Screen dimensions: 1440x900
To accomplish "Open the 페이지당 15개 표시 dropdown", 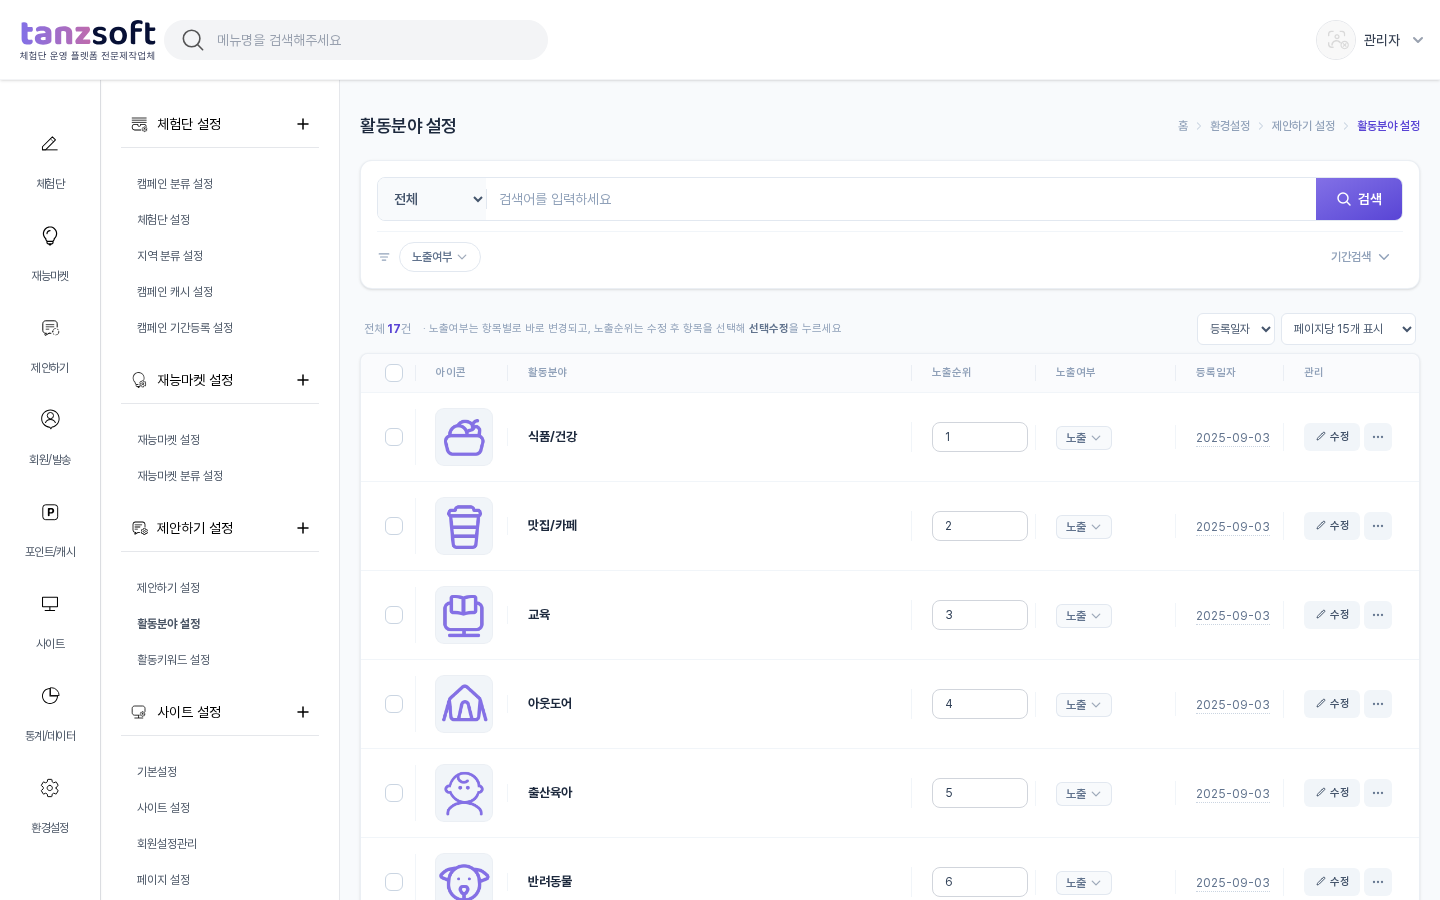I will (x=1348, y=329).
